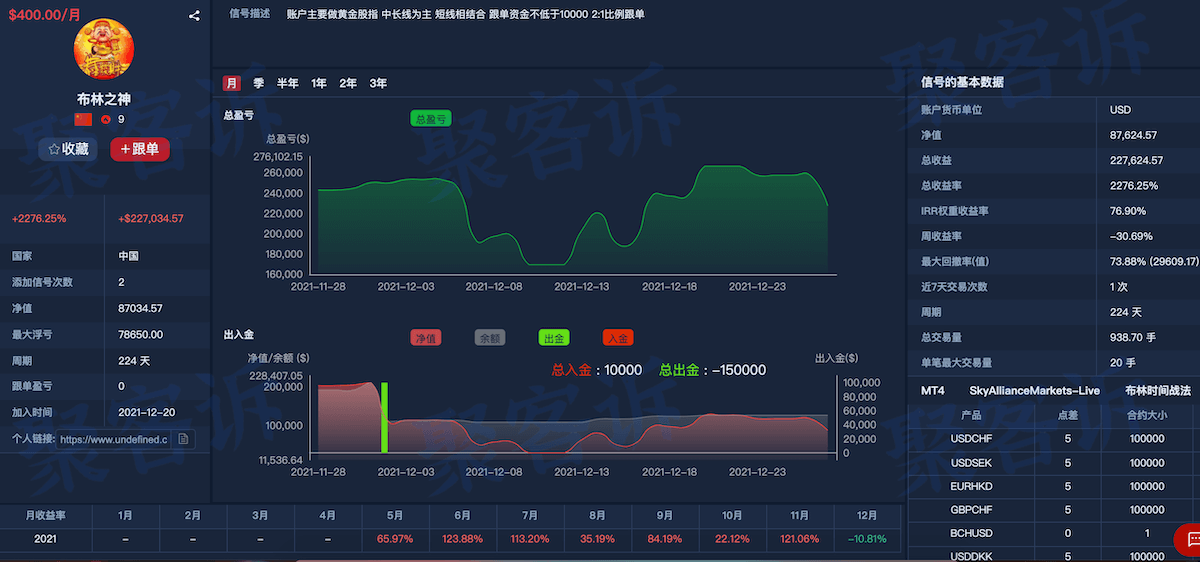Select the 3年 period tab

click(x=378, y=83)
